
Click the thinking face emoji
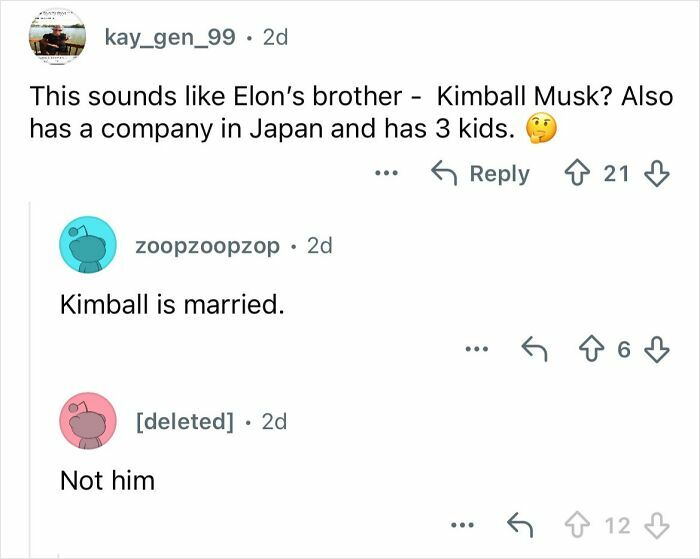541,129
